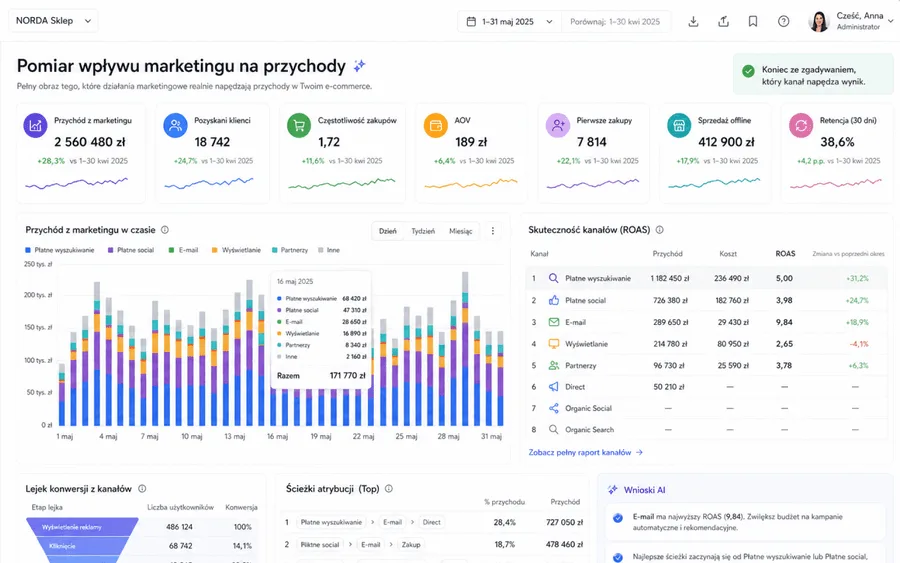This screenshot has height=563, width=900.
Task: Click the Przychód z marketingu chart icon
Action: (x=35, y=126)
